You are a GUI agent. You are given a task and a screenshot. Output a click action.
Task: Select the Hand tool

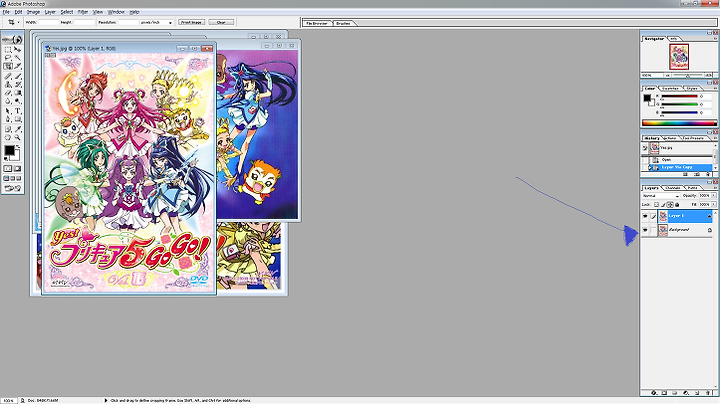8,137
